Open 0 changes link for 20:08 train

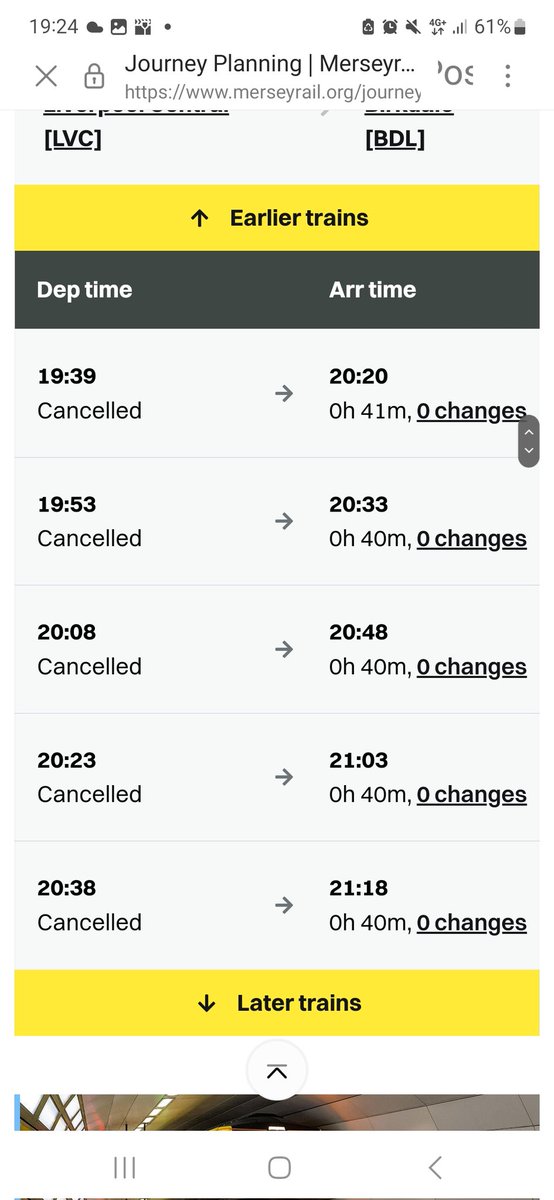[x=471, y=667]
